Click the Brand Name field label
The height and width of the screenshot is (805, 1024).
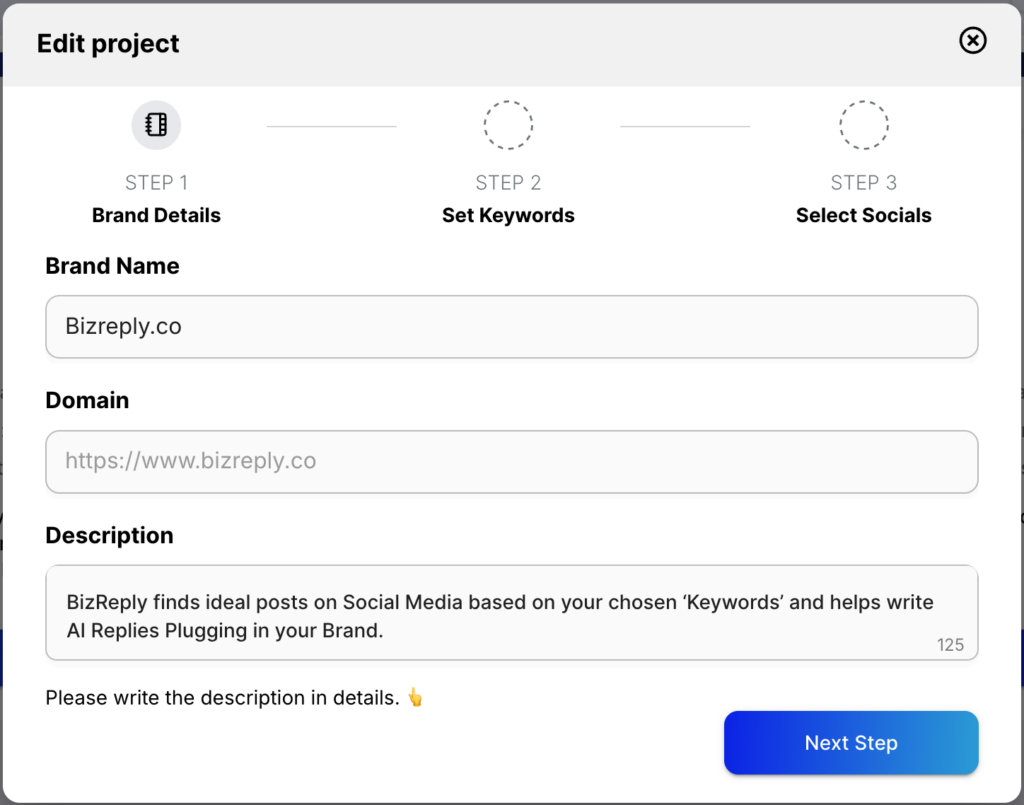[x=112, y=266]
